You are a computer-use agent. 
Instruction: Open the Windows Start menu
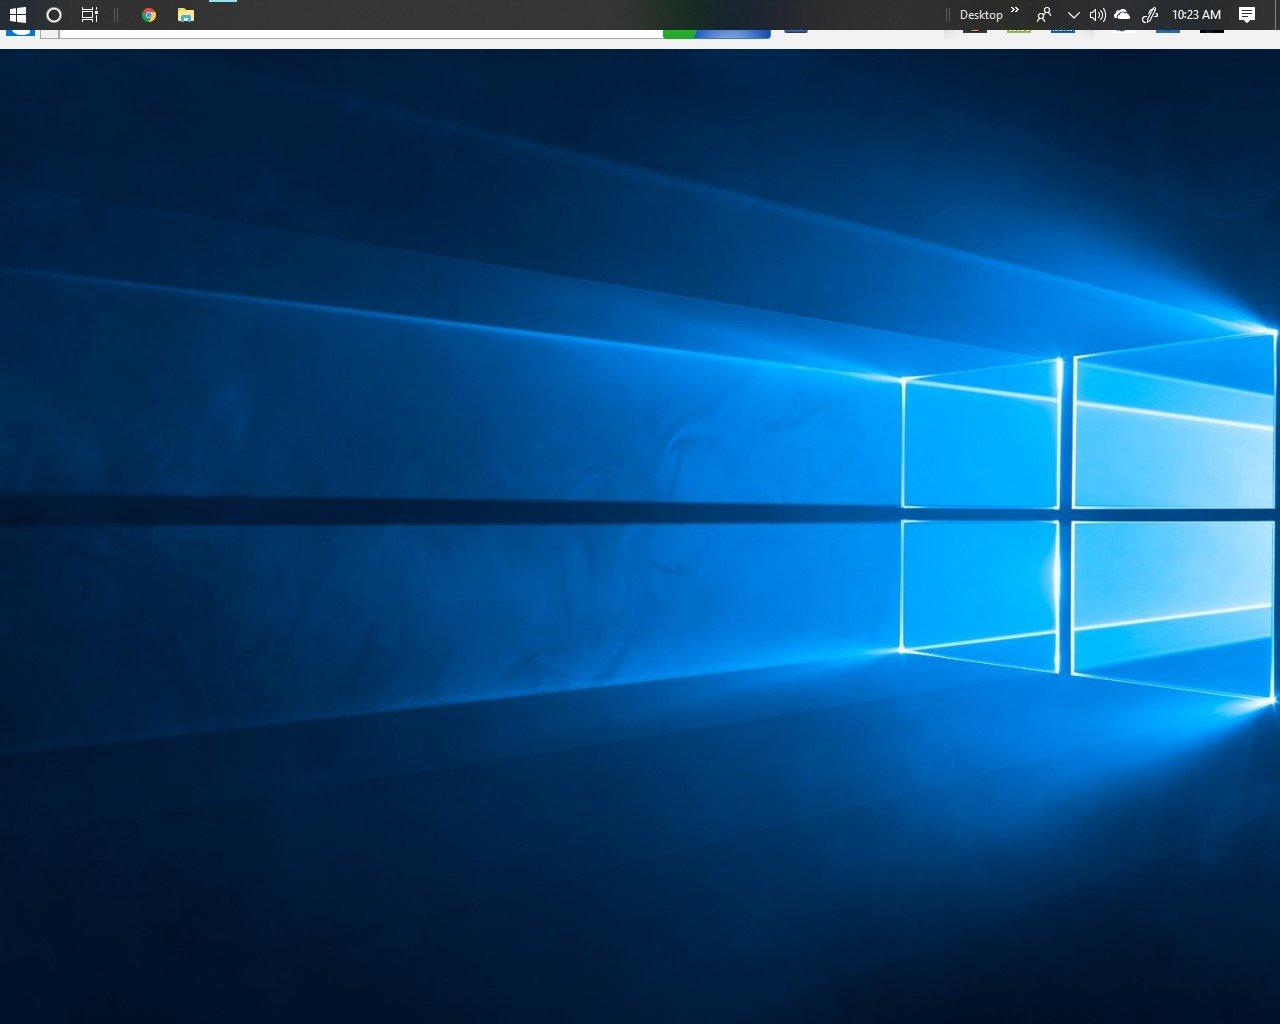pyautogui.click(x=17, y=15)
